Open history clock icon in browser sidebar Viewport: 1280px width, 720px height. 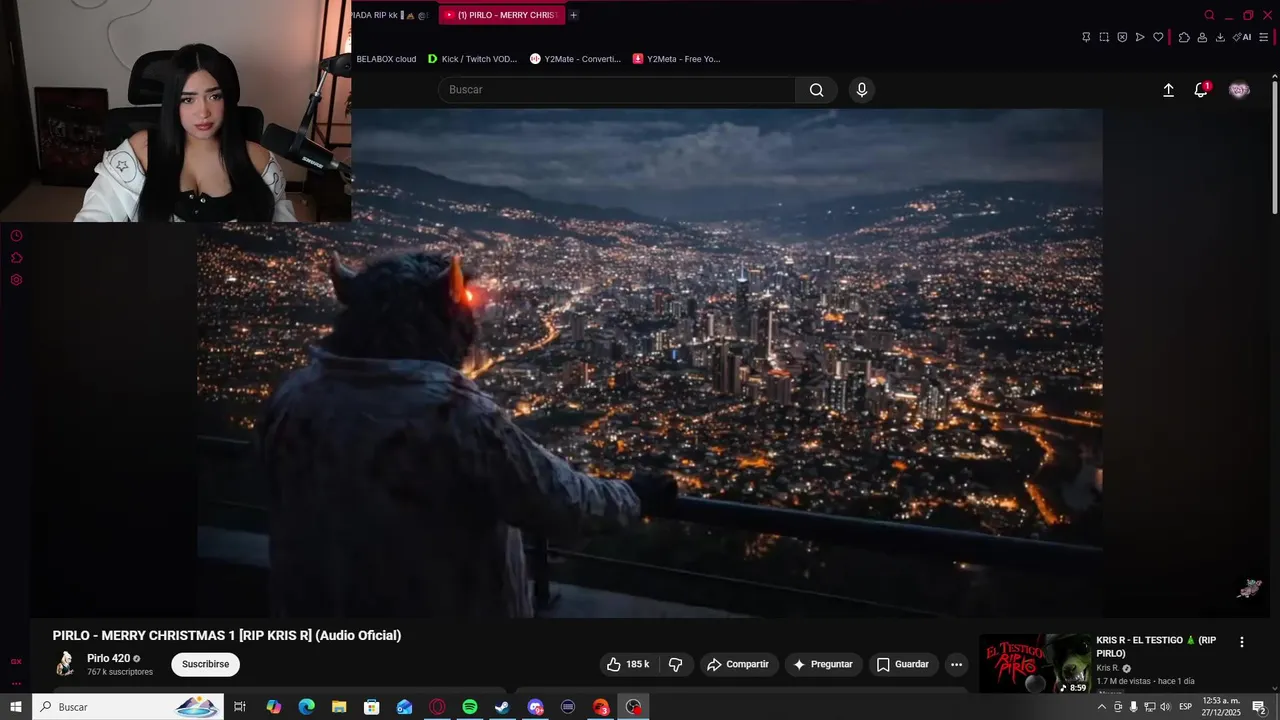pyautogui.click(x=16, y=236)
